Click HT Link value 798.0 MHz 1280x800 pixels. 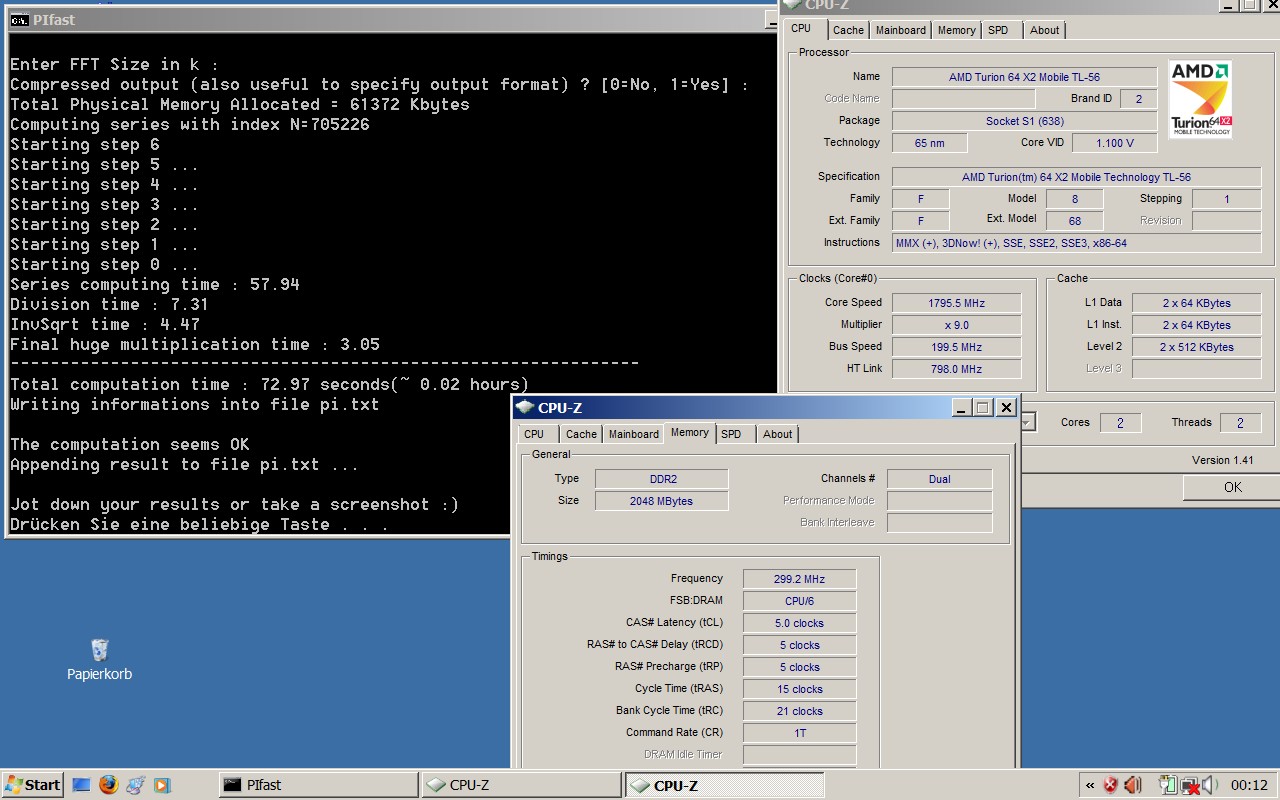(955, 369)
